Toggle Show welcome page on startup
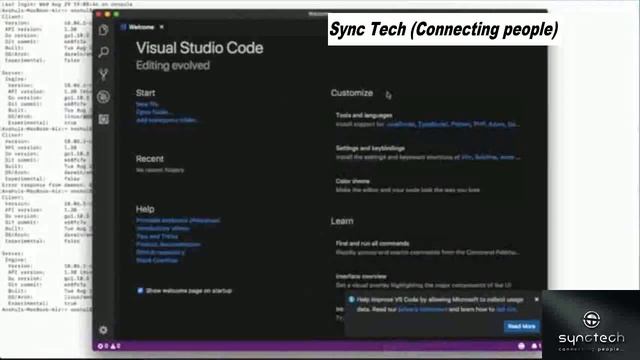This screenshot has width=640, height=360. pos(140,291)
